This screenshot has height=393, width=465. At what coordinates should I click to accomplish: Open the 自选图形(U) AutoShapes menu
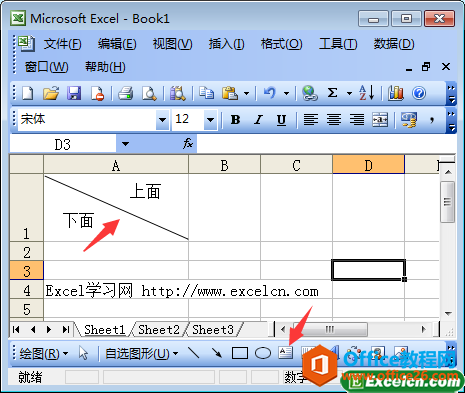tap(141, 353)
